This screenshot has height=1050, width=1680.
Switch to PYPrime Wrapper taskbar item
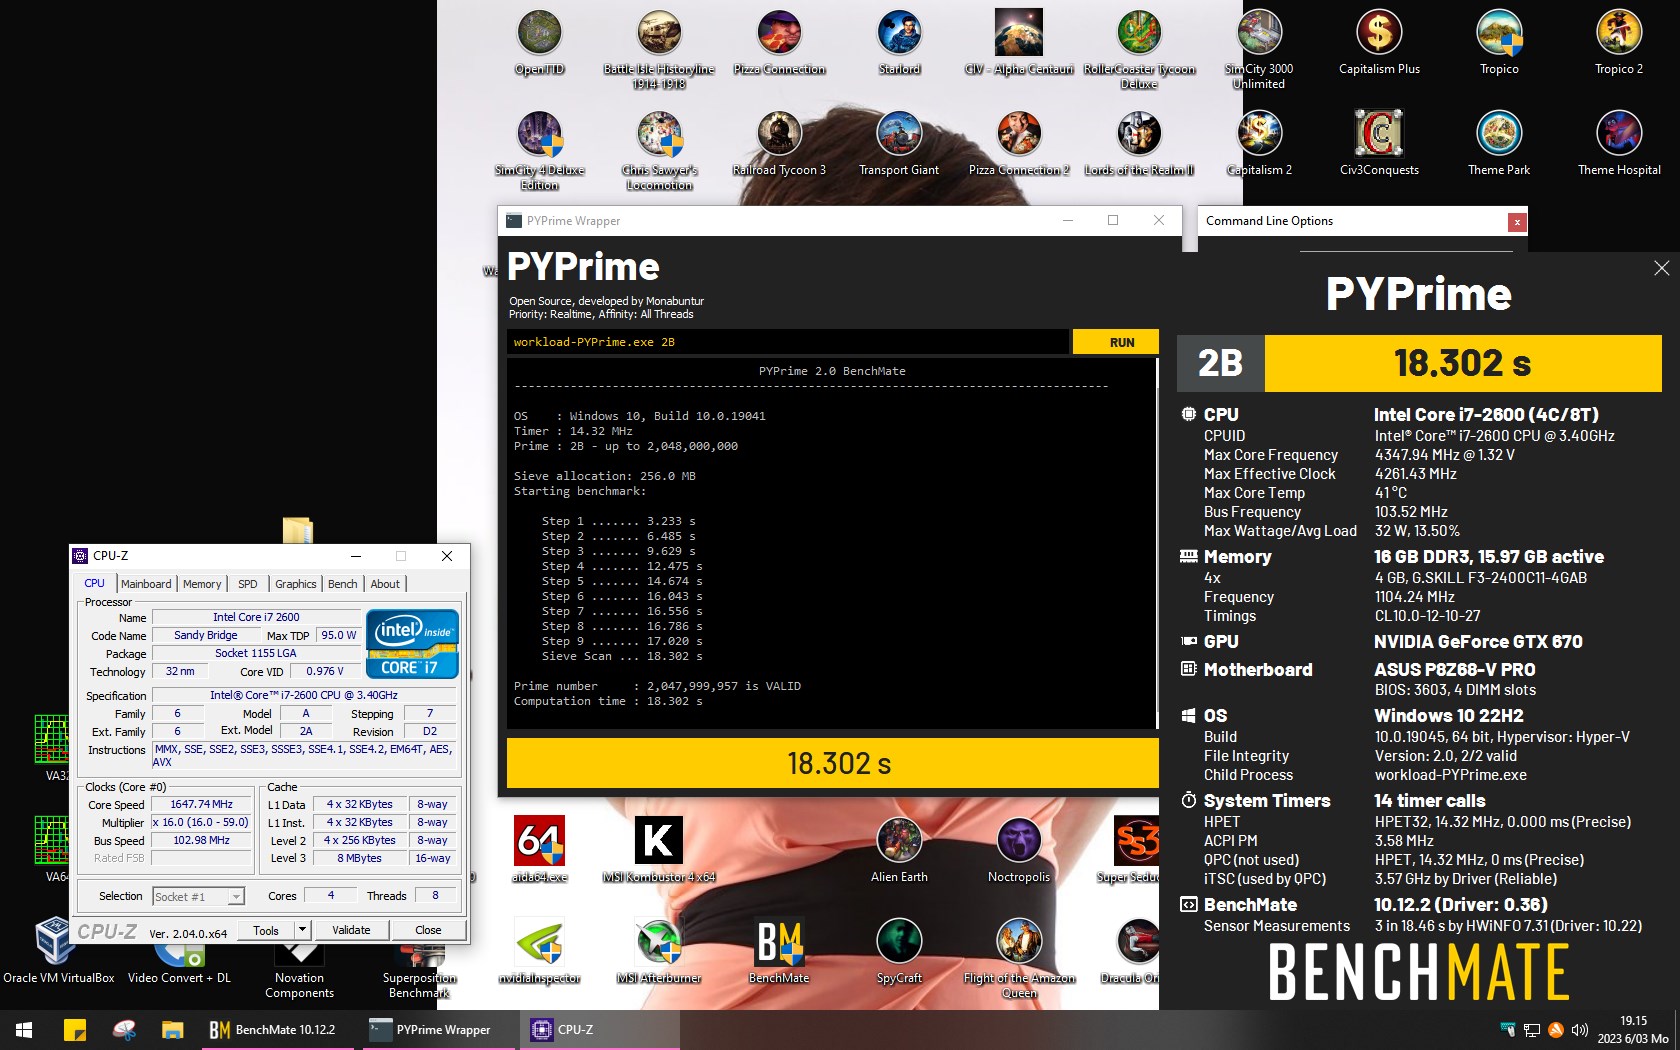(438, 1029)
